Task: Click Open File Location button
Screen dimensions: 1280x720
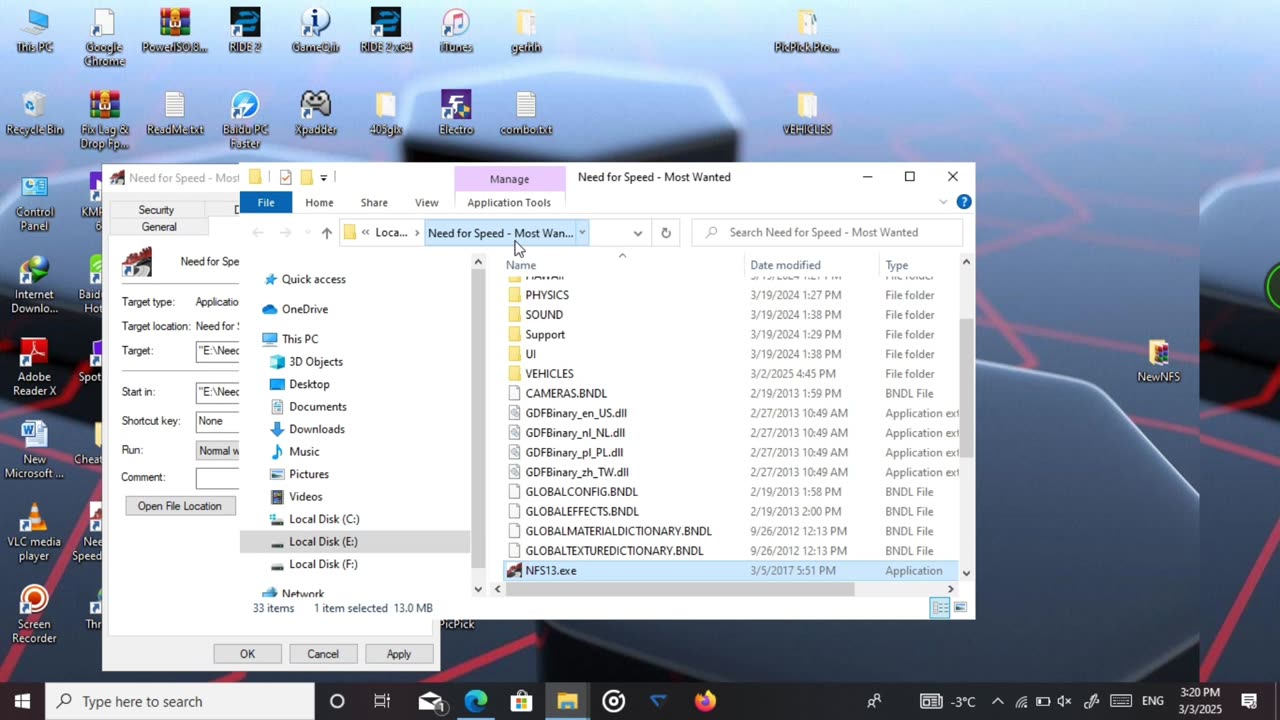Action: (179, 506)
